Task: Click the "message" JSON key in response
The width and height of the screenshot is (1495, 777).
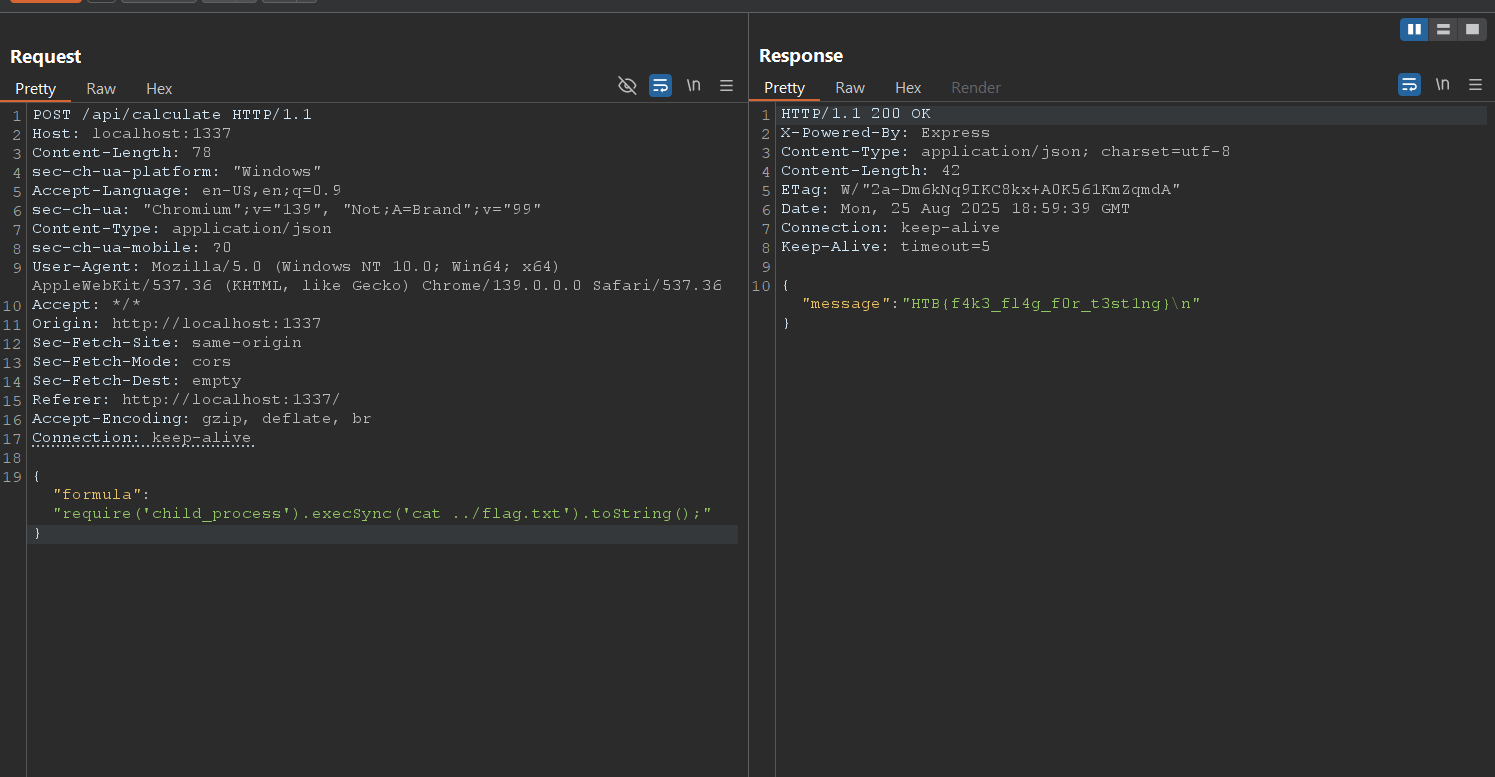Action: click(x=847, y=304)
